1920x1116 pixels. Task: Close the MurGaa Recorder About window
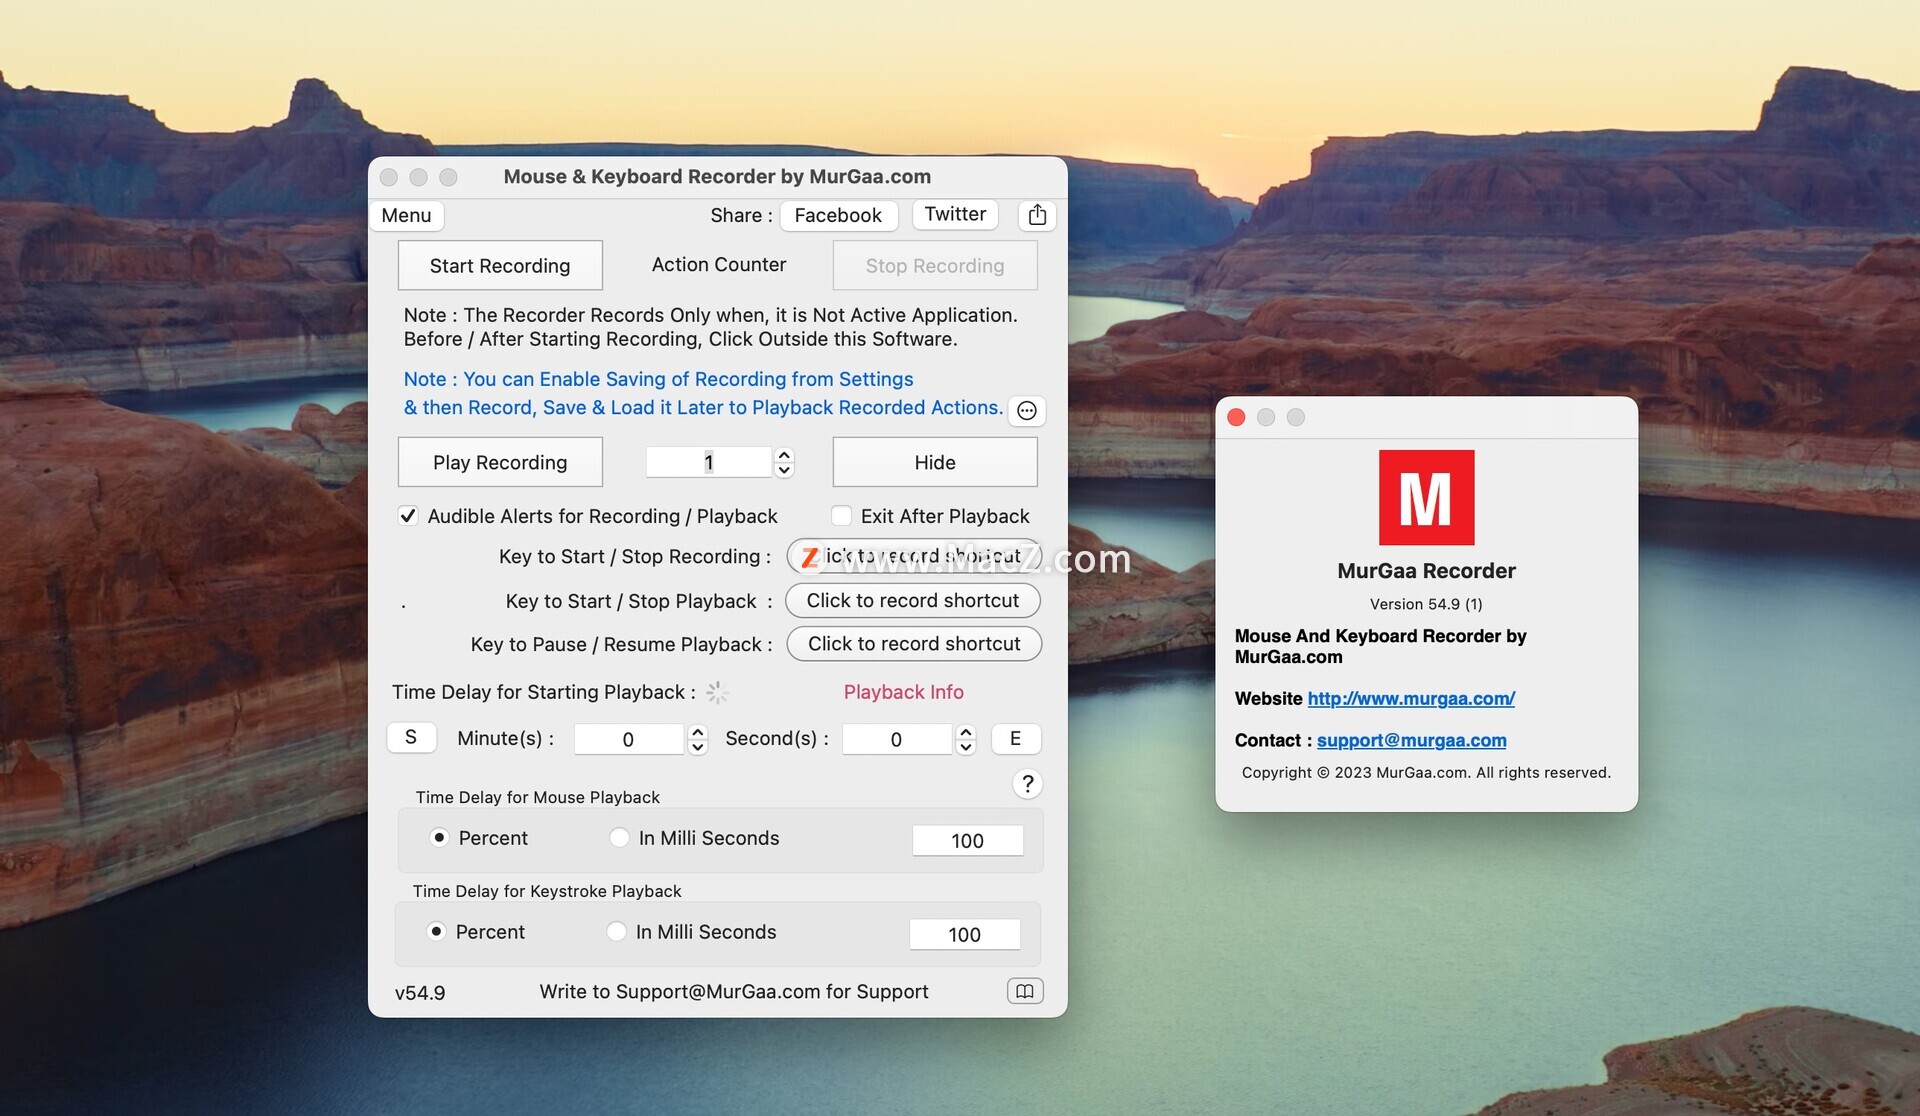[x=1236, y=417]
